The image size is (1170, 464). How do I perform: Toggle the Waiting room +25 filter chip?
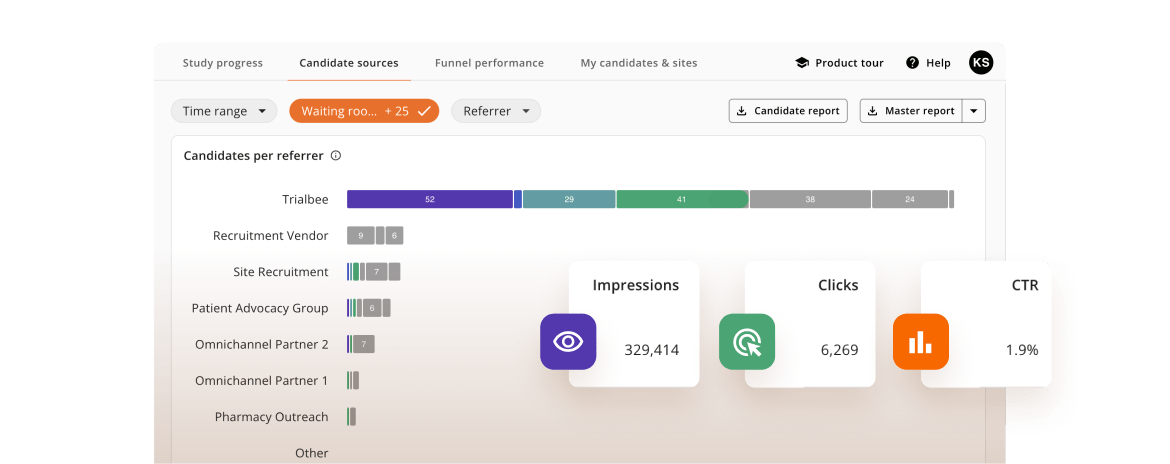coord(364,111)
